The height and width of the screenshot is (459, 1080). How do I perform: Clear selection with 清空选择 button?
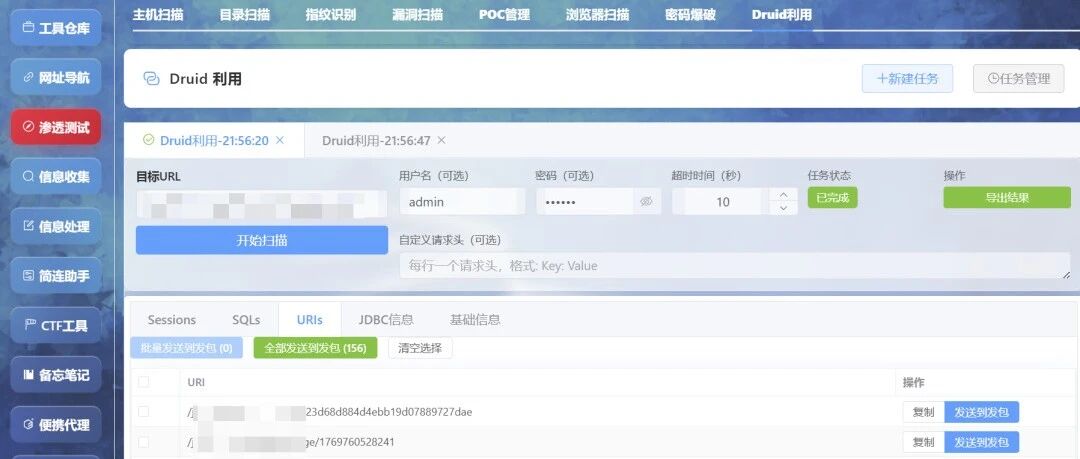(420, 348)
